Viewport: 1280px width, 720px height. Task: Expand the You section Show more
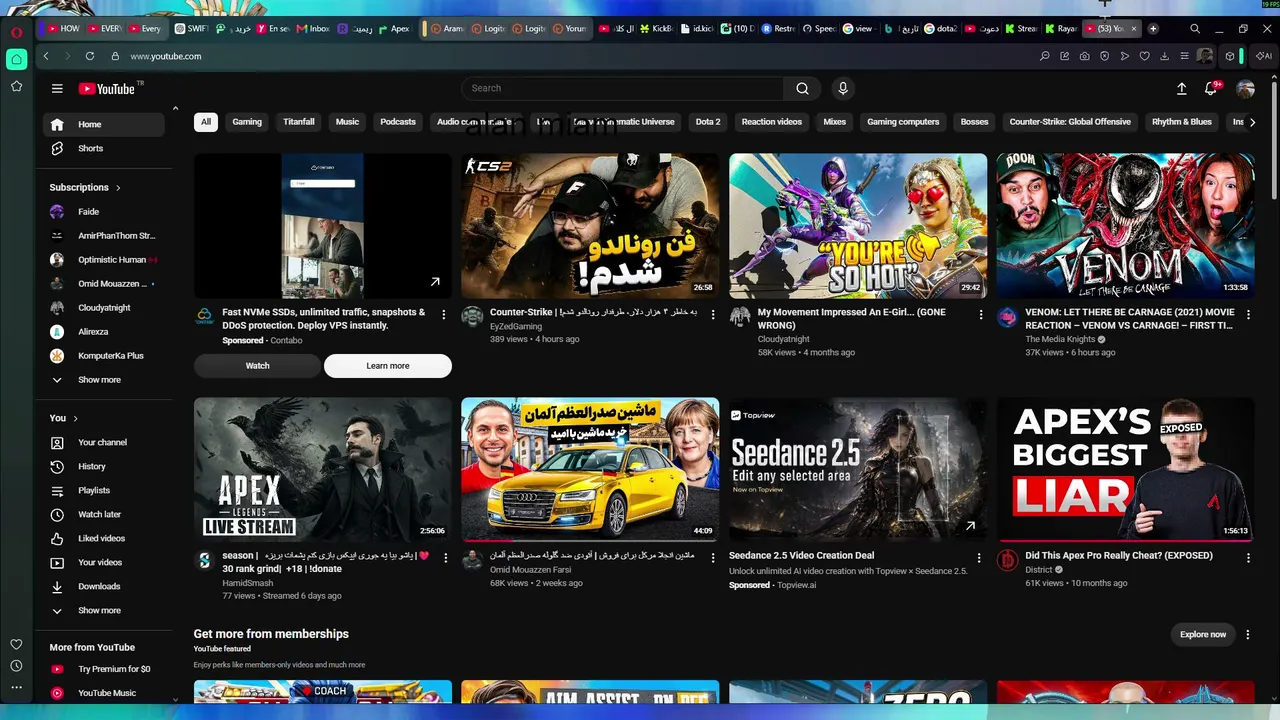(104, 610)
